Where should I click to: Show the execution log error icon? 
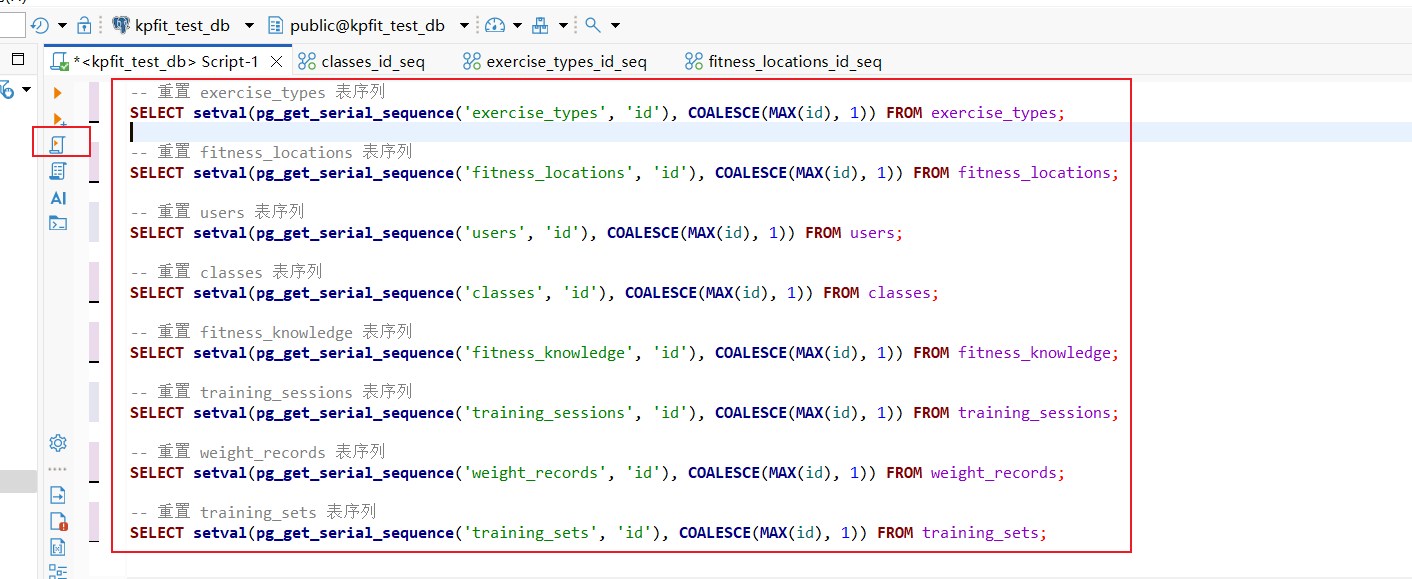[58, 521]
